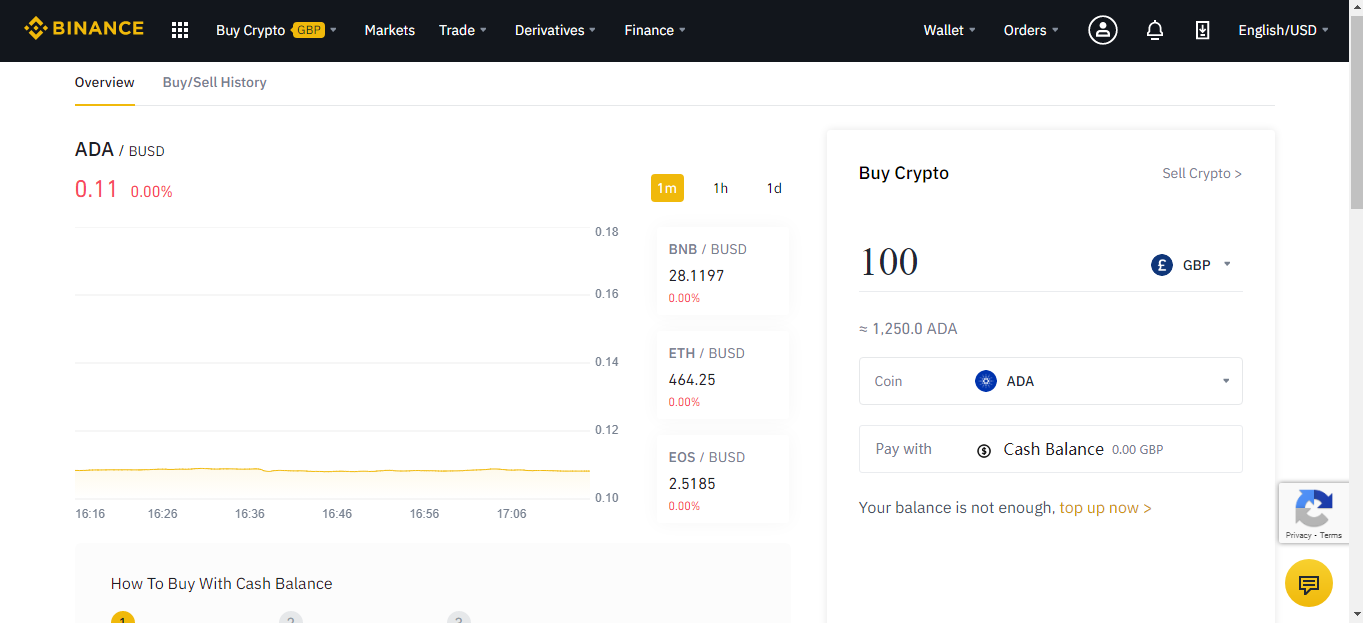Click the app download icon
1363x623 pixels.
(x=1203, y=30)
